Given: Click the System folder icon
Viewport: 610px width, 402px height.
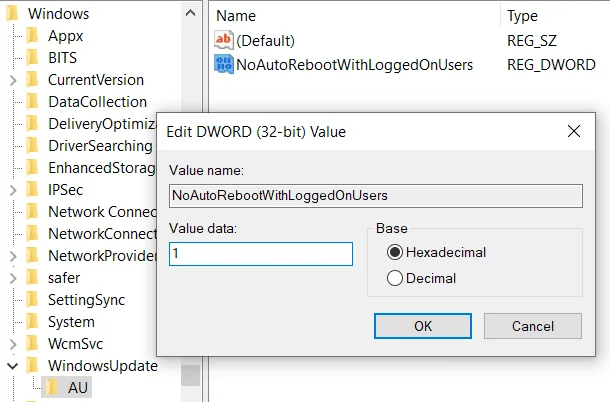Looking at the screenshot, I should click(x=32, y=321).
